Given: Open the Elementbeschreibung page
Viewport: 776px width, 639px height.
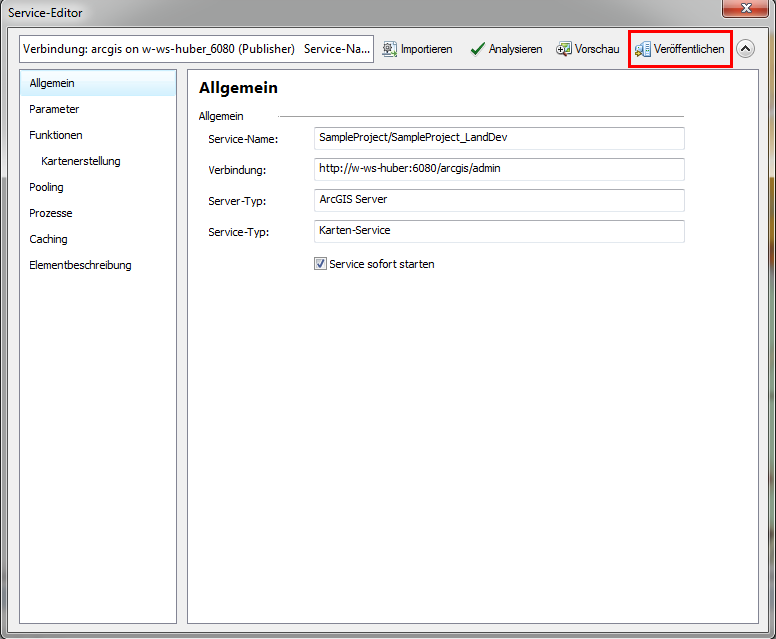Looking at the screenshot, I should pos(80,265).
